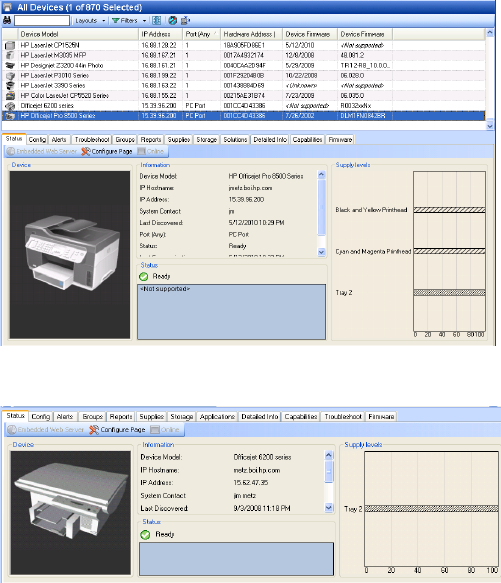Click the device list scrollbar down arrow
Viewport: 501px width, 583px height.
[490, 126]
